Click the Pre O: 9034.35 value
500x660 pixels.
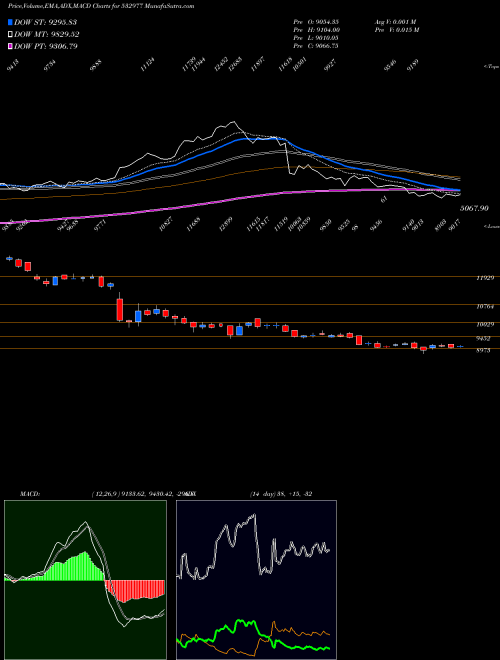(x=316, y=22)
